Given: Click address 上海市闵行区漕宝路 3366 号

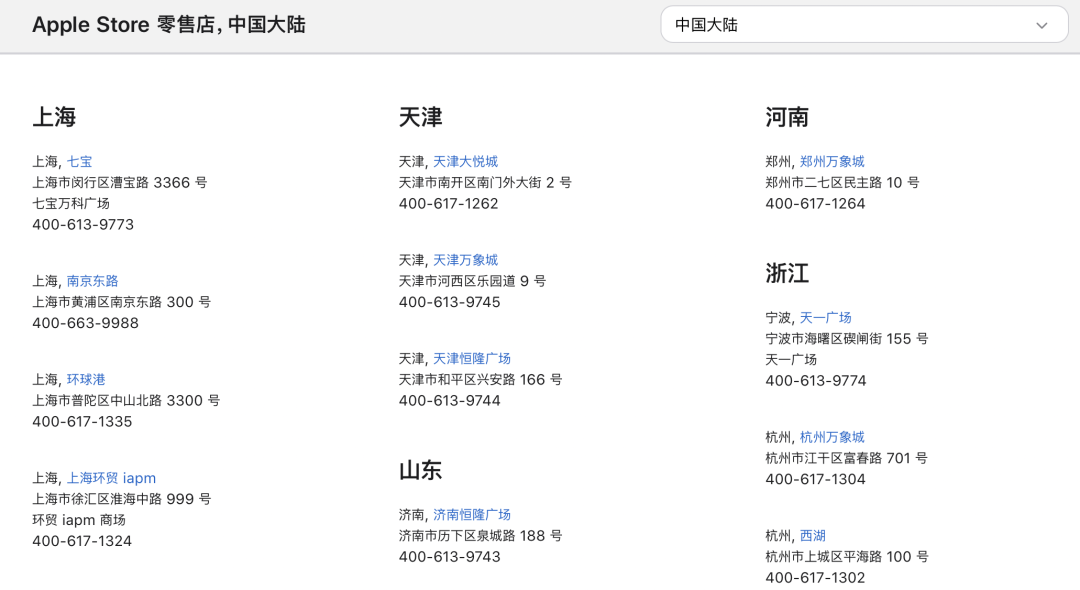Looking at the screenshot, I should click(x=120, y=182).
